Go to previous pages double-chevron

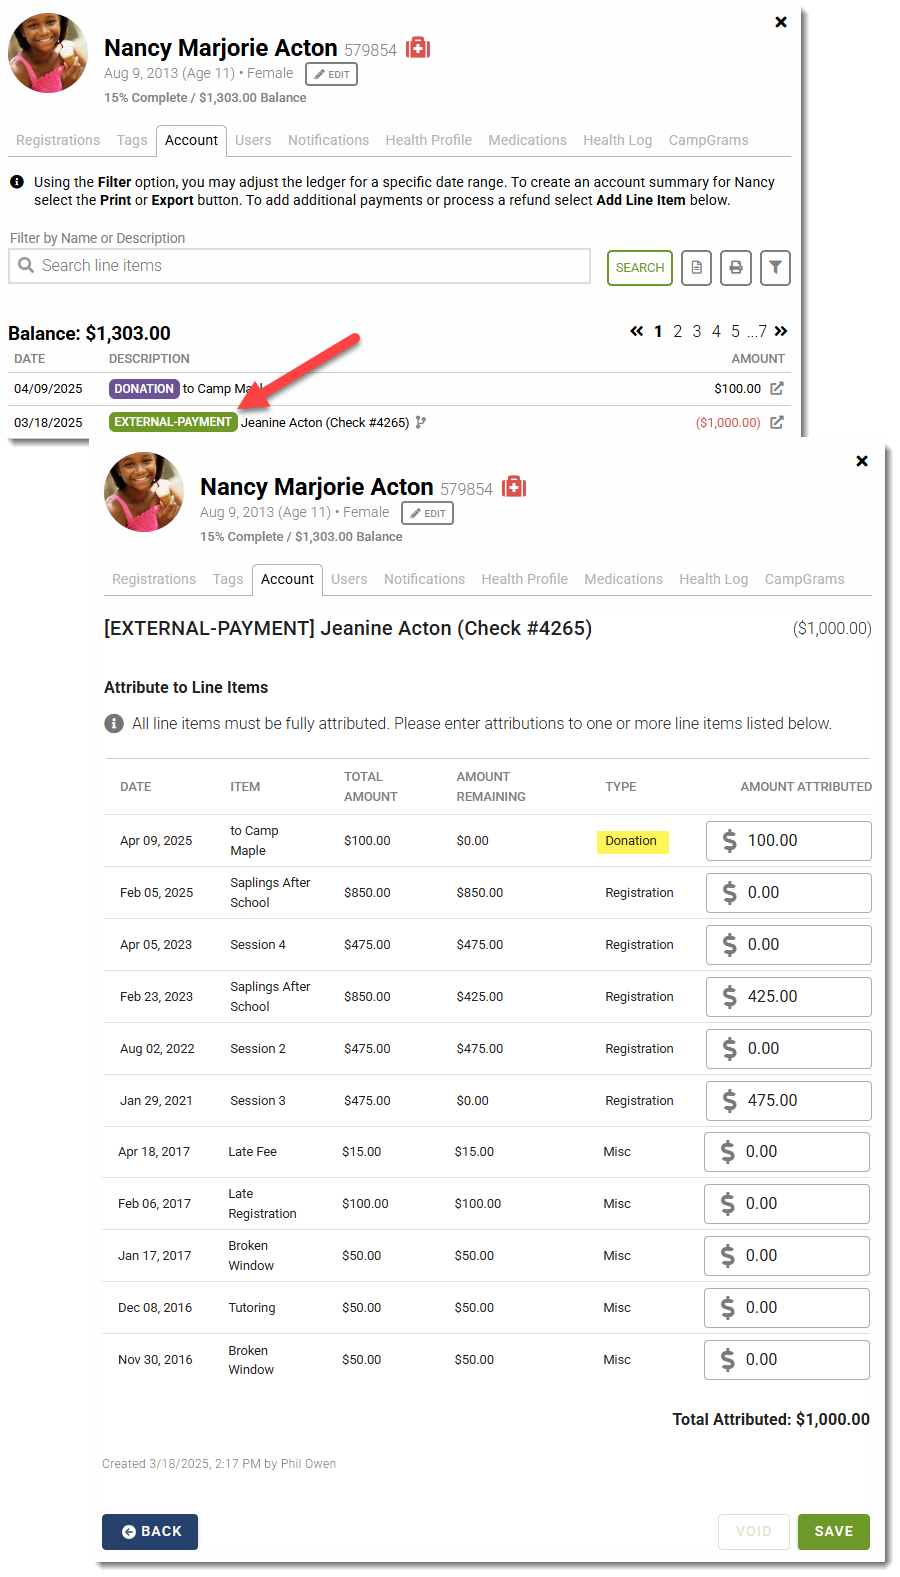(637, 331)
